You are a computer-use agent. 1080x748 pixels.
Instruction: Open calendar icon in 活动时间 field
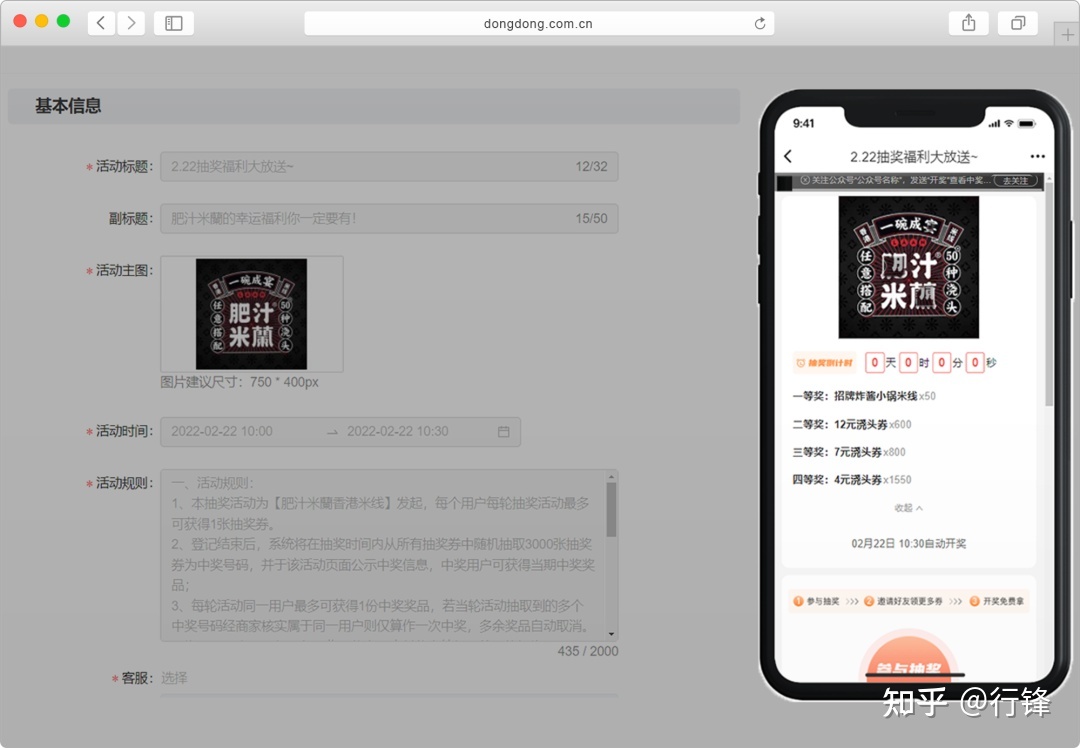pyautogui.click(x=503, y=432)
